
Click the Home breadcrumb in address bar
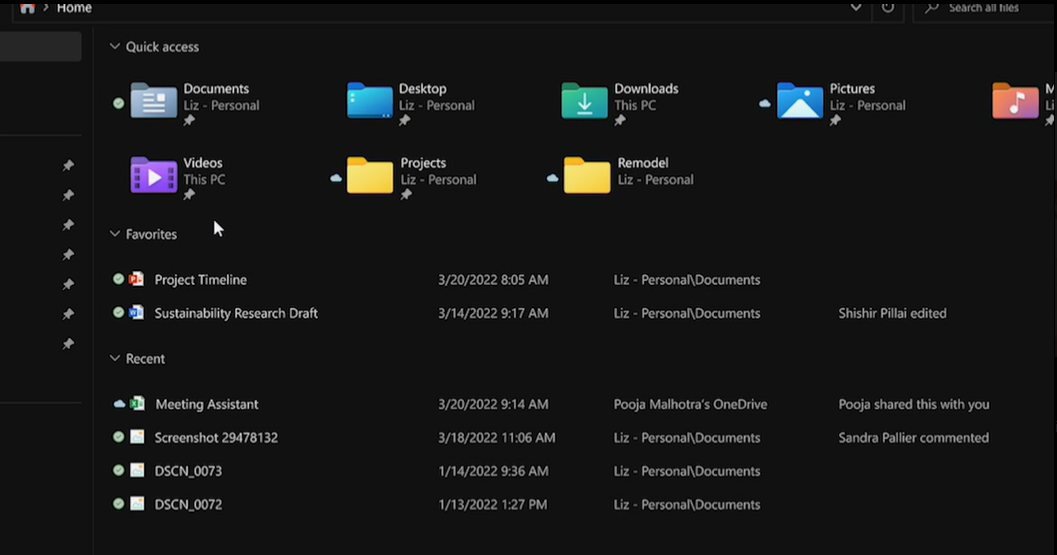(x=74, y=8)
